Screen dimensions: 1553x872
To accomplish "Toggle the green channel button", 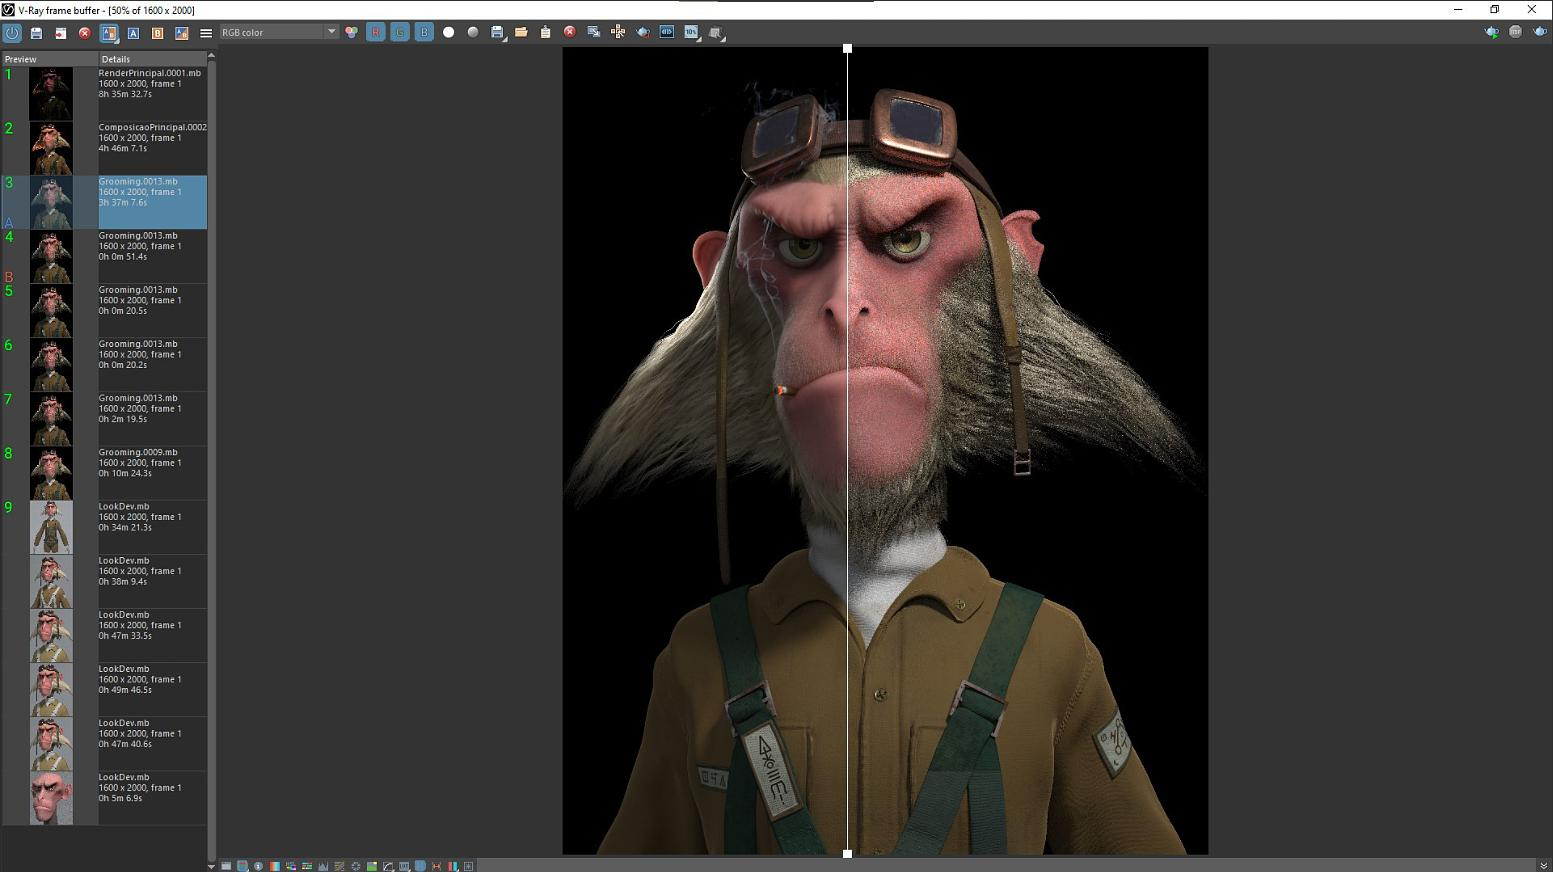I will point(400,32).
